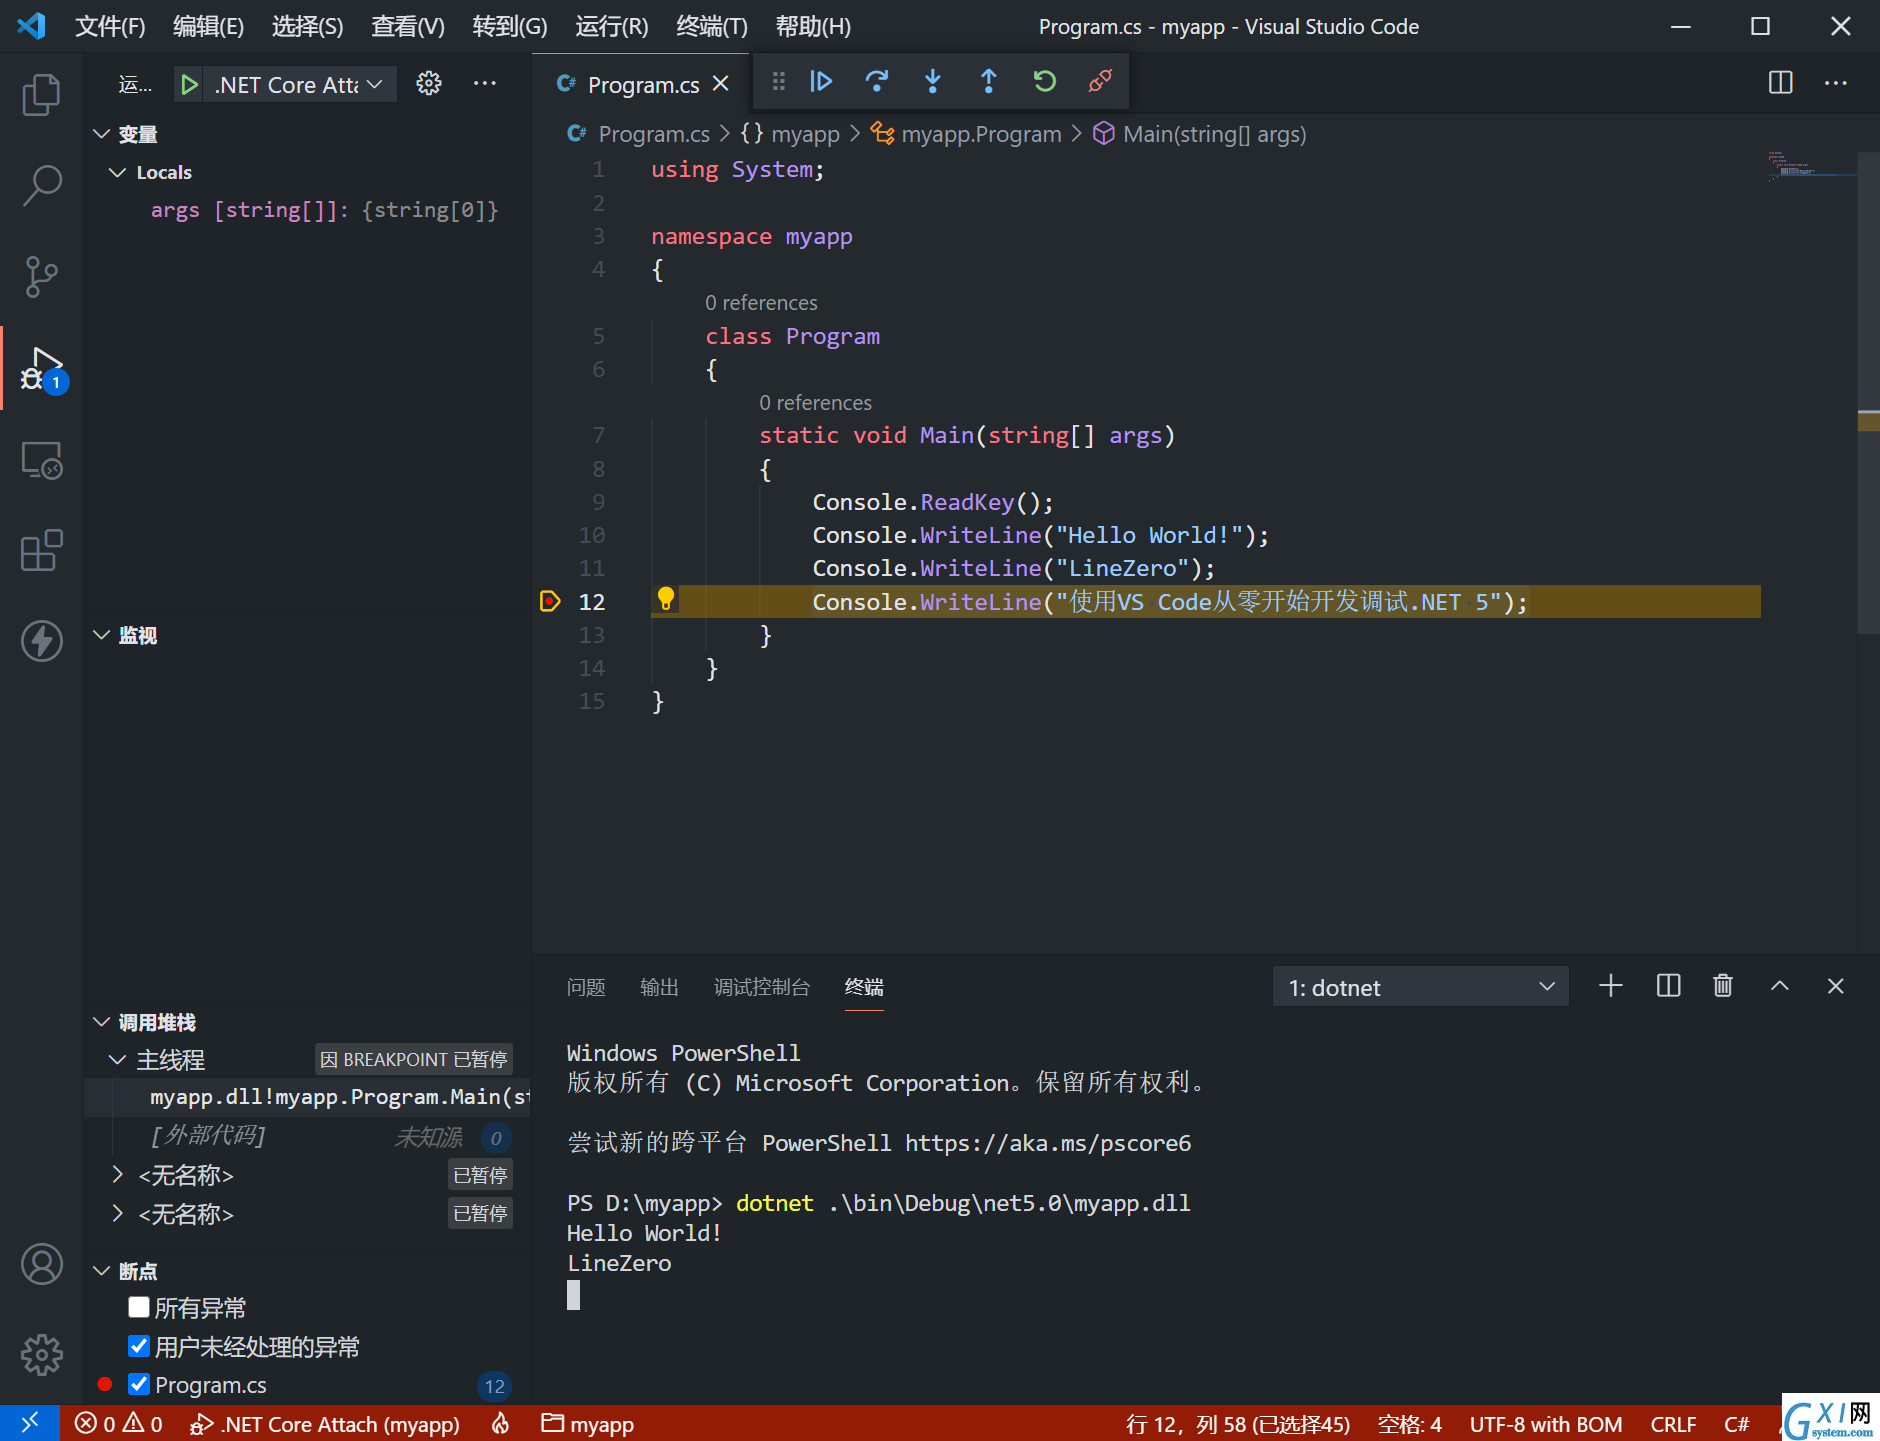Click Restart in debug toolbar
Image resolution: width=1880 pixels, height=1441 pixels.
pyautogui.click(x=1044, y=81)
